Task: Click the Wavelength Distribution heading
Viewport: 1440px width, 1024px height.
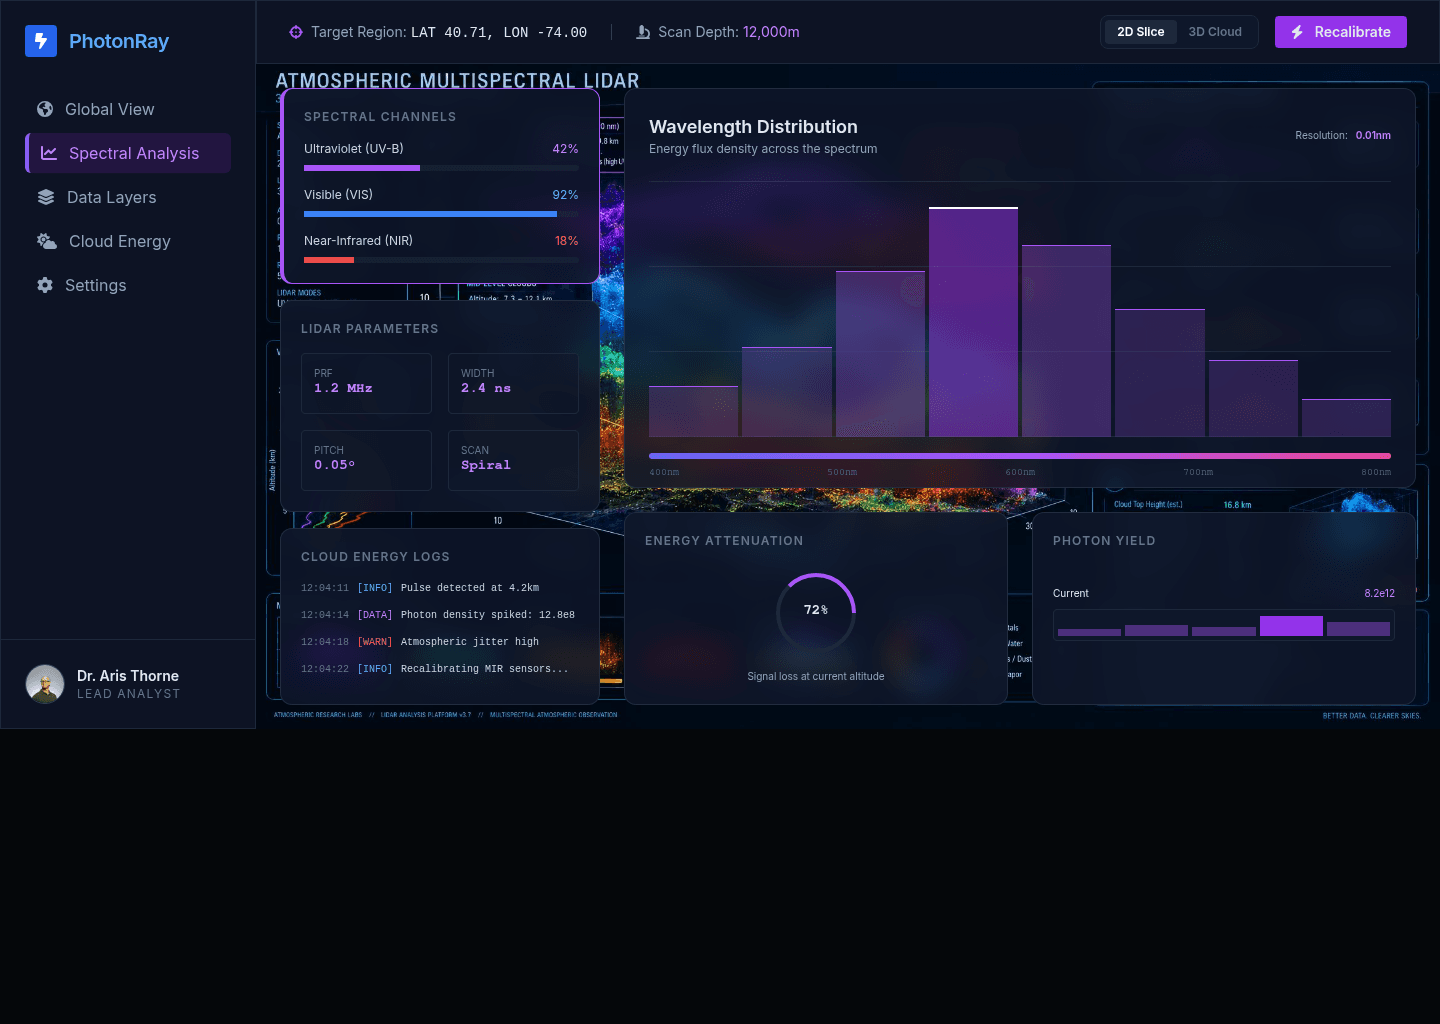Action: click(753, 127)
